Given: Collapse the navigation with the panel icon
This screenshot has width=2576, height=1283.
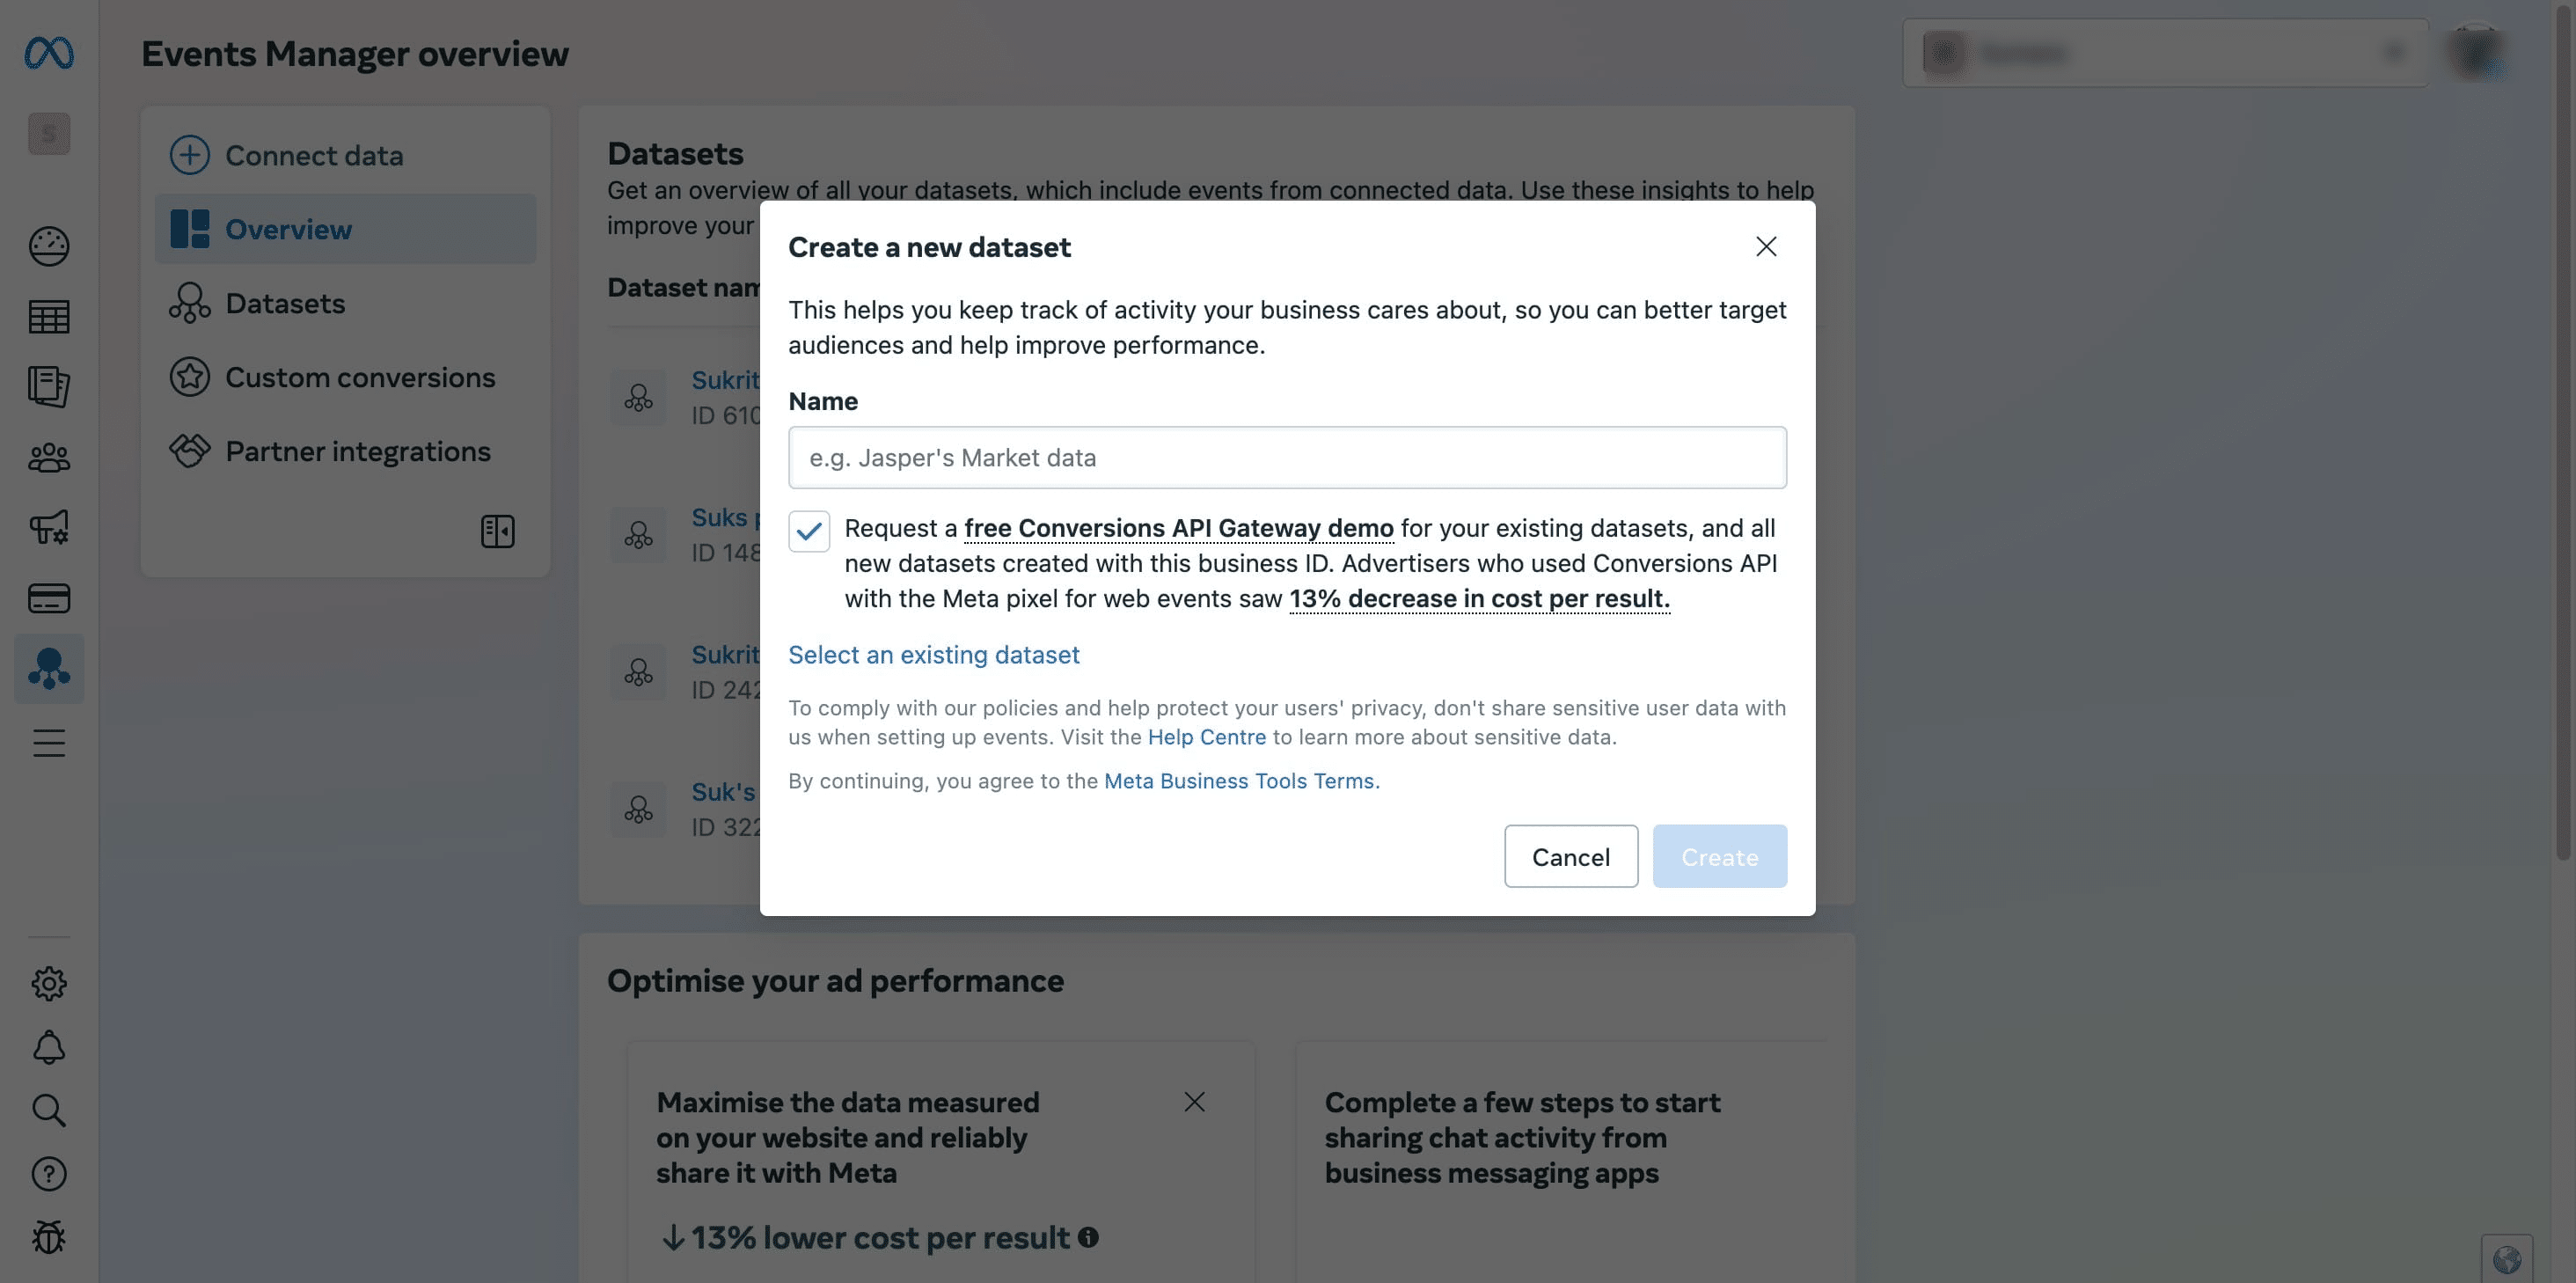Looking at the screenshot, I should [x=497, y=531].
